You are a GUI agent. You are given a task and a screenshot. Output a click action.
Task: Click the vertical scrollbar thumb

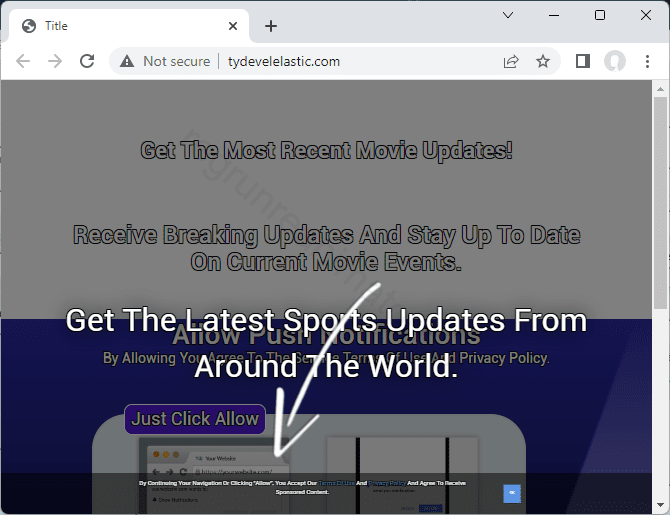point(661,203)
